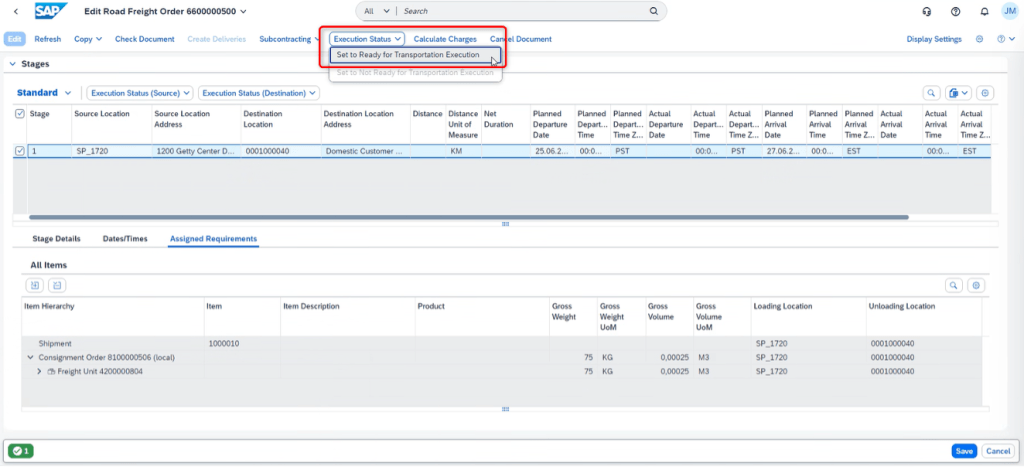Click the Net Duration column header

[x=505, y=123]
